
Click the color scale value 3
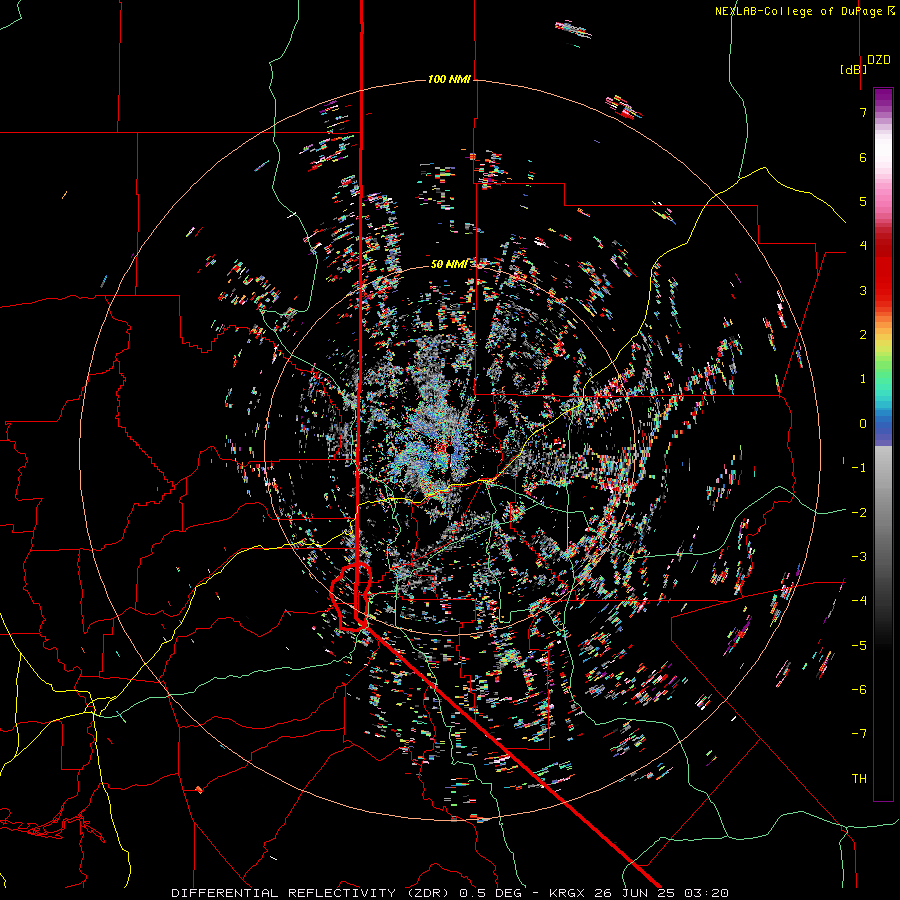[x=863, y=290]
